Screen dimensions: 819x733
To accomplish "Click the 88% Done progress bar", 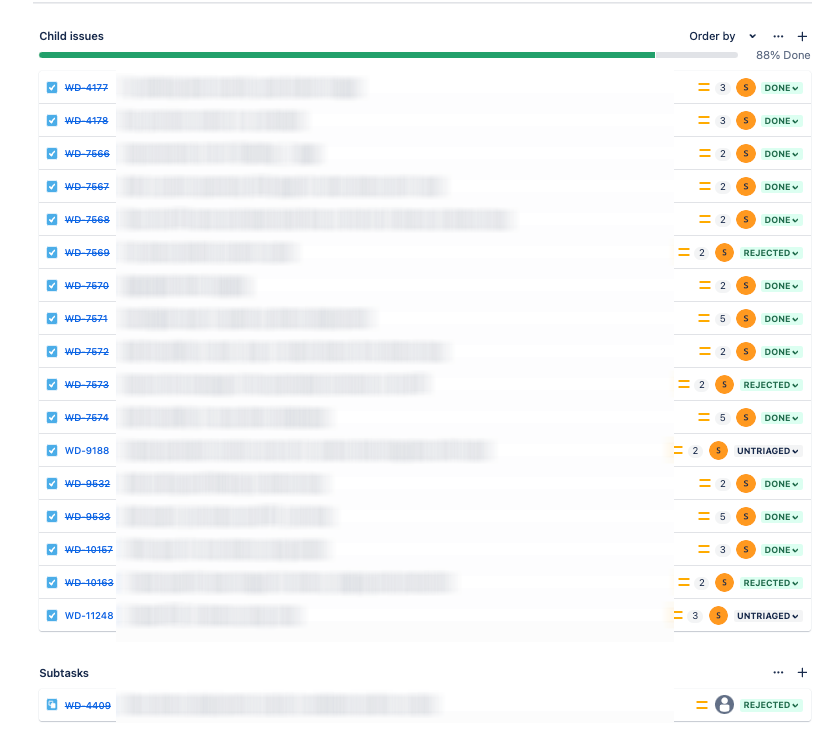I will click(388, 57).
